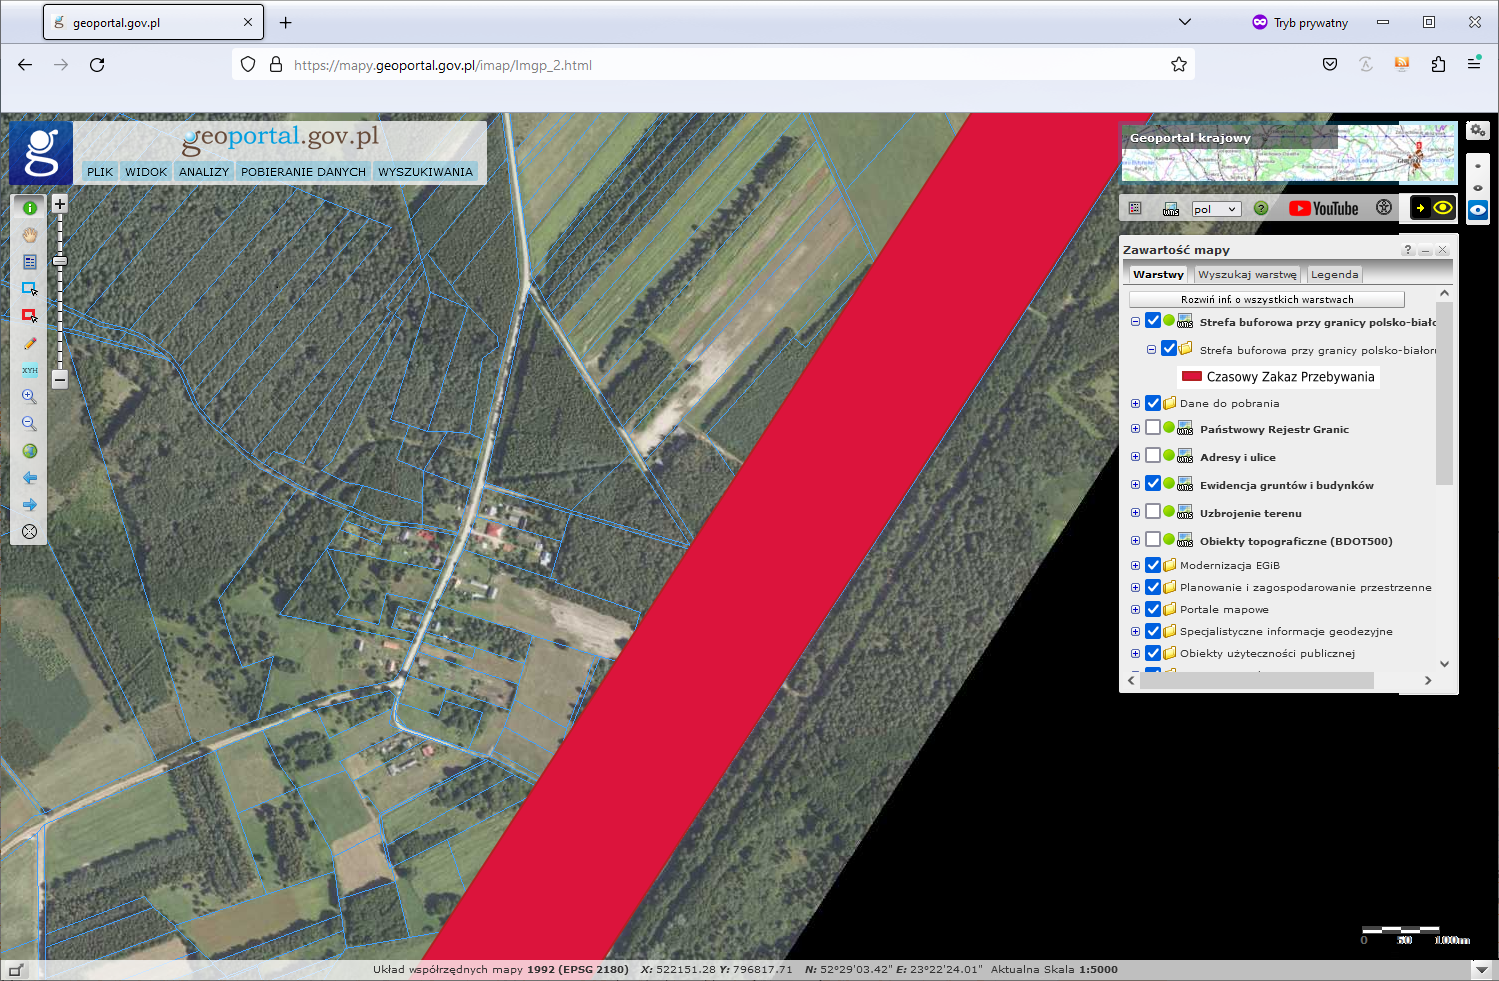Open the pol language dropdown
The width and height of the screenshot is (1499, 981).
1216,209
